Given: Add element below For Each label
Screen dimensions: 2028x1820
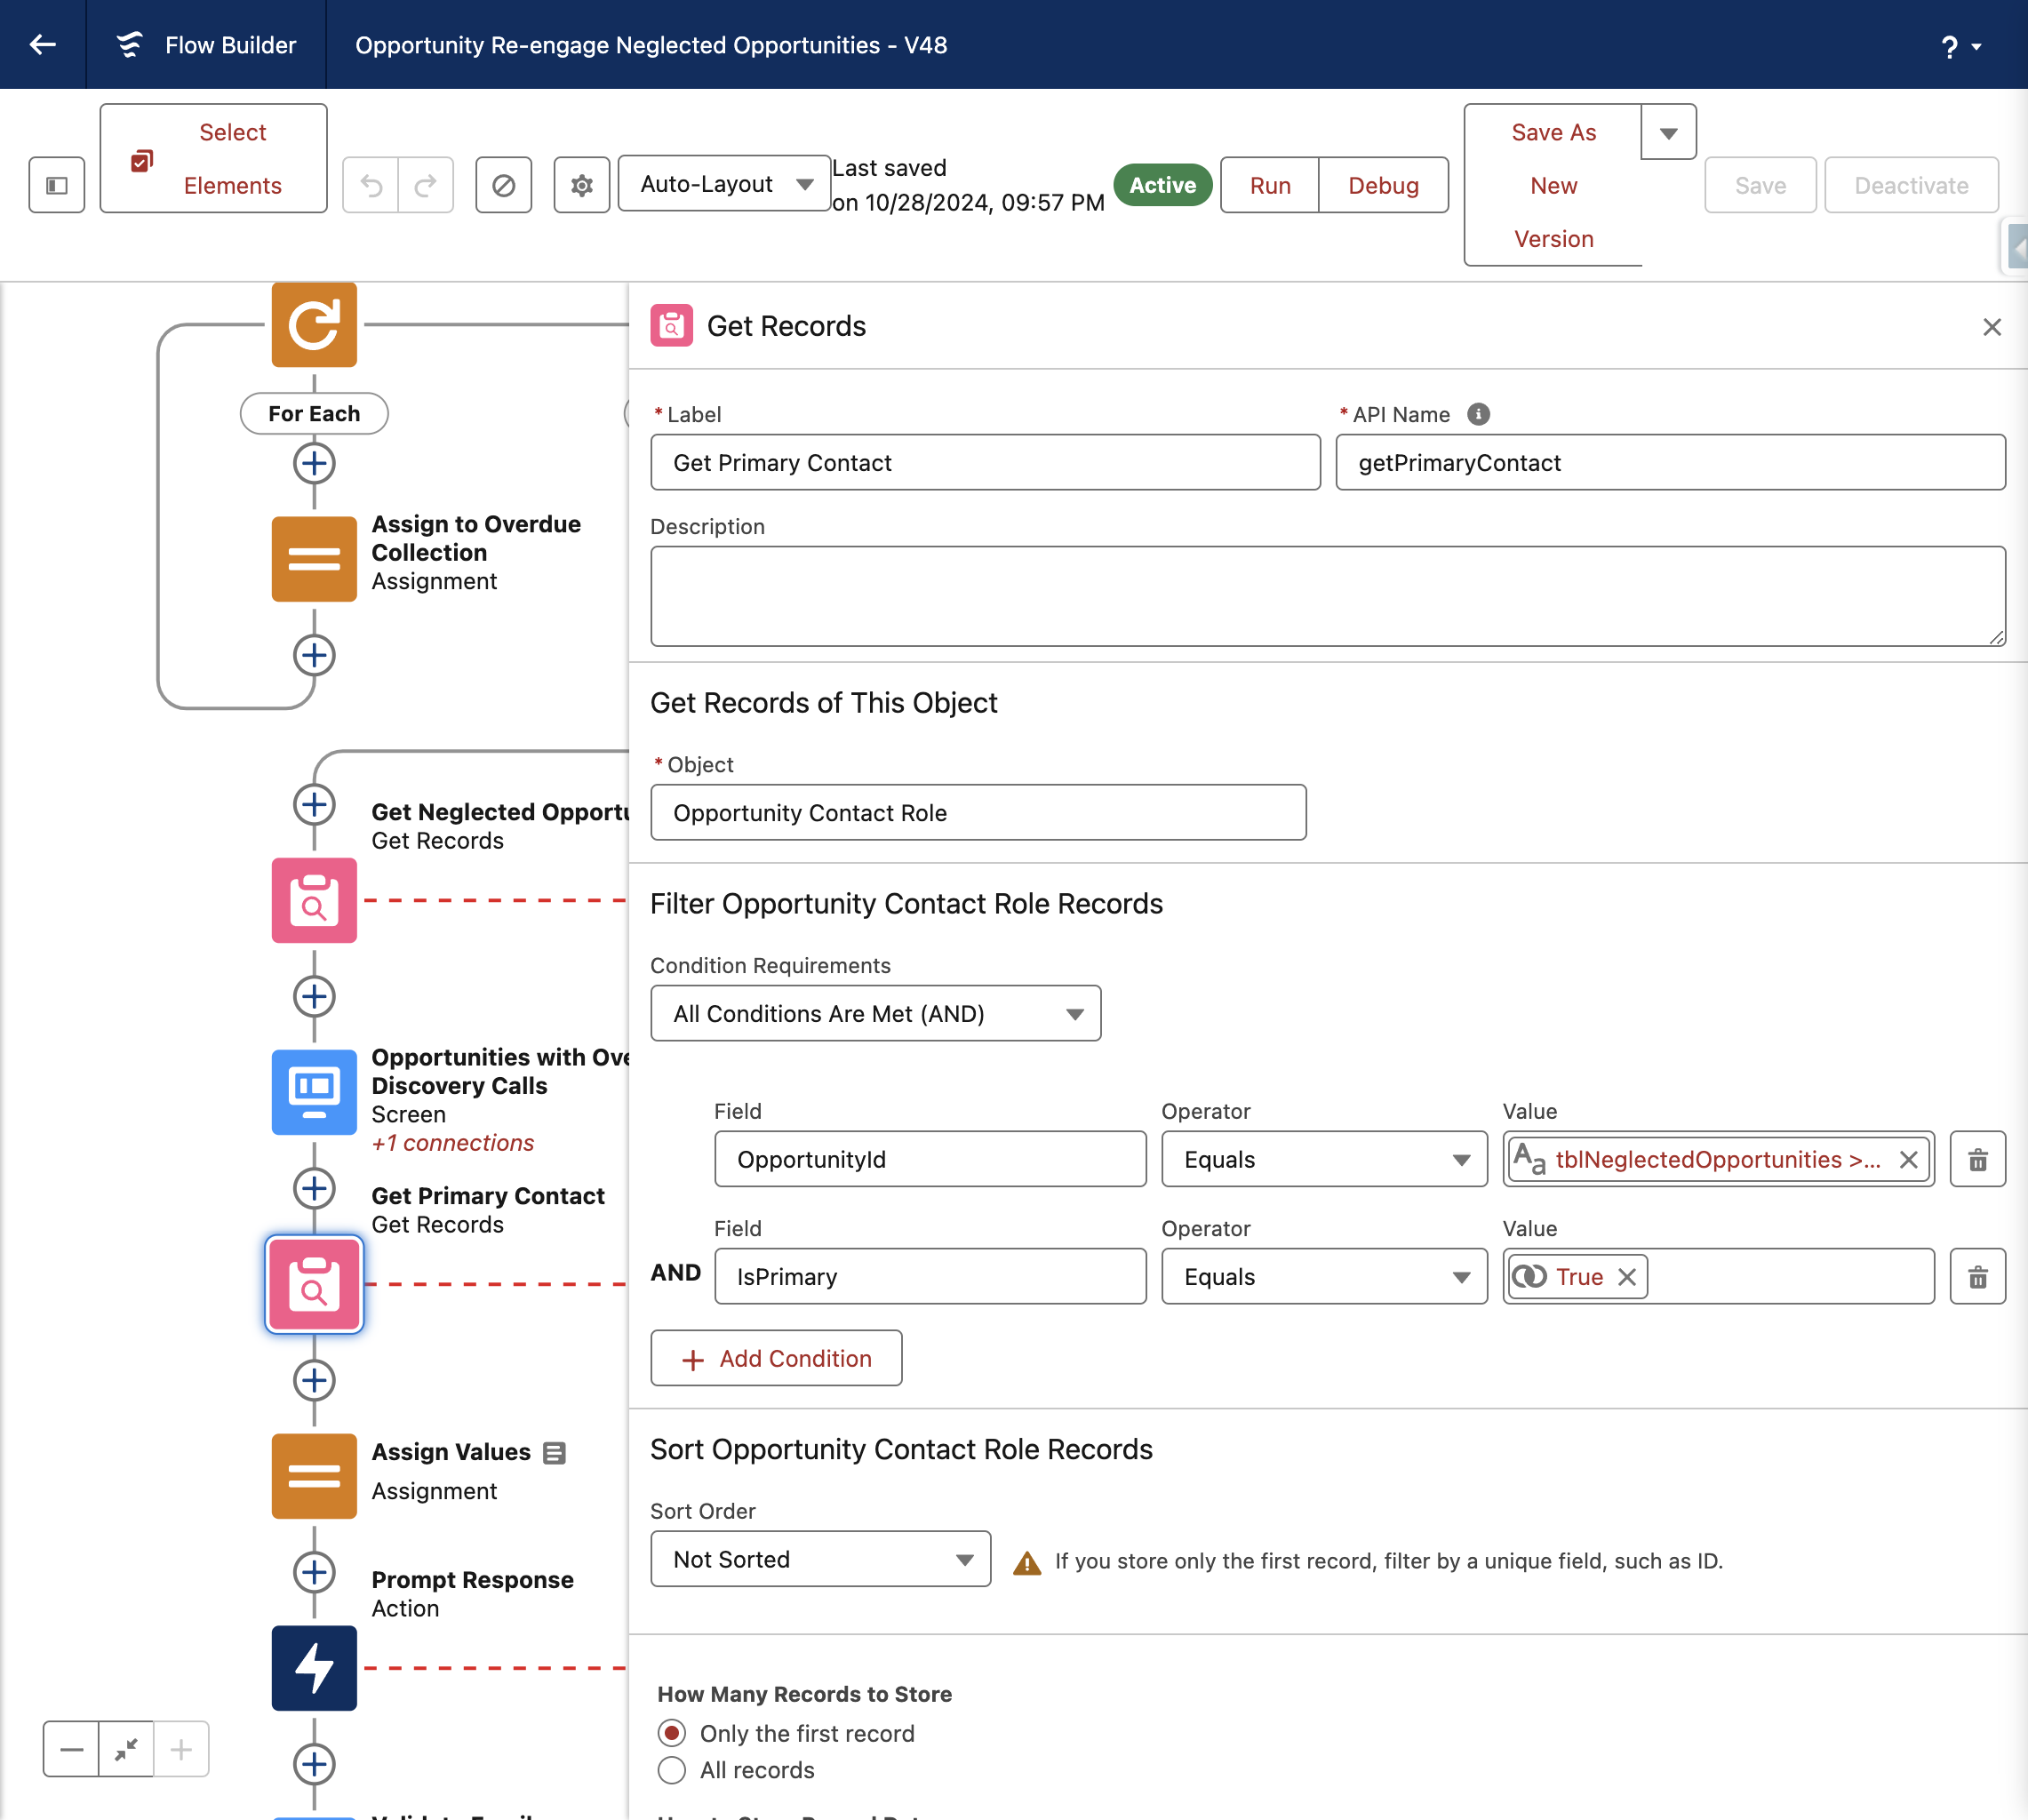Looking at the screenshot, I should tap(314, 464).
